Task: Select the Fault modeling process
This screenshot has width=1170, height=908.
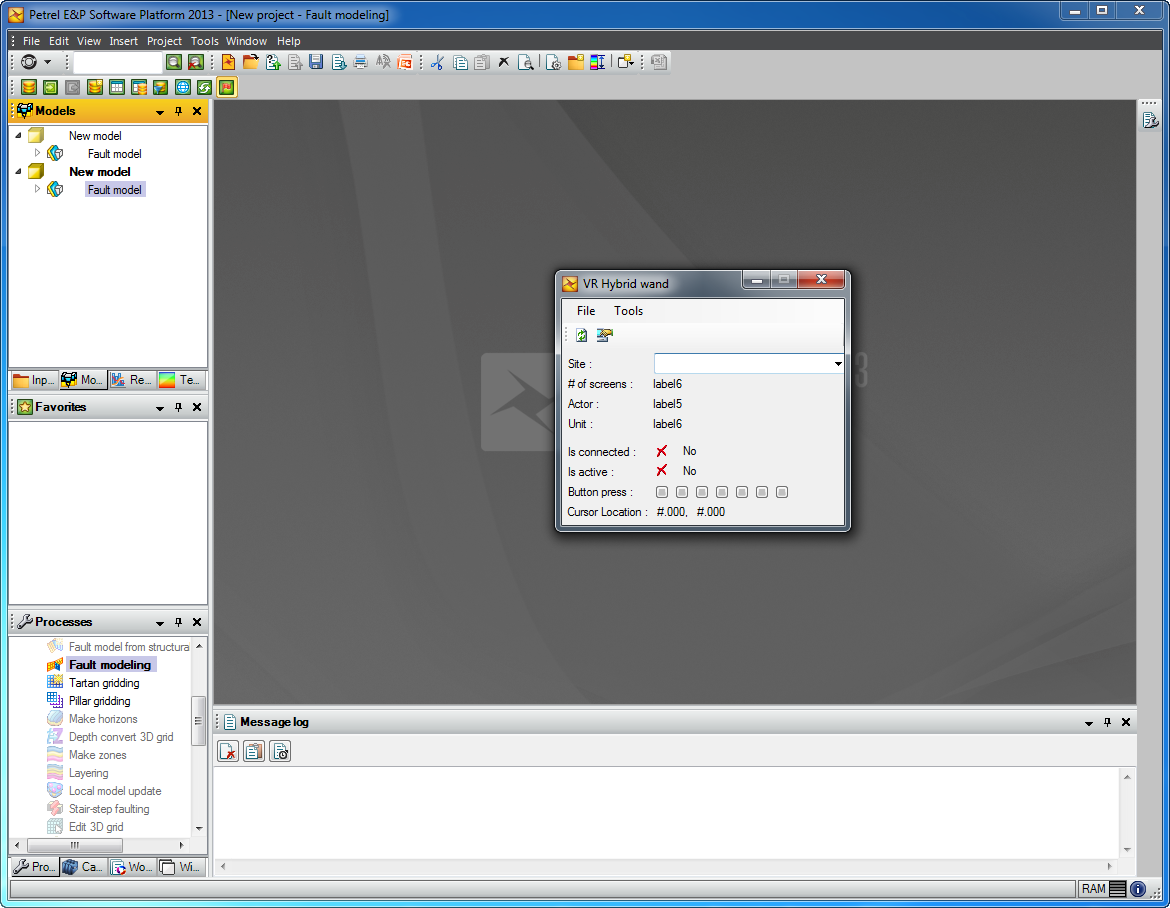Action: (110, 665)
